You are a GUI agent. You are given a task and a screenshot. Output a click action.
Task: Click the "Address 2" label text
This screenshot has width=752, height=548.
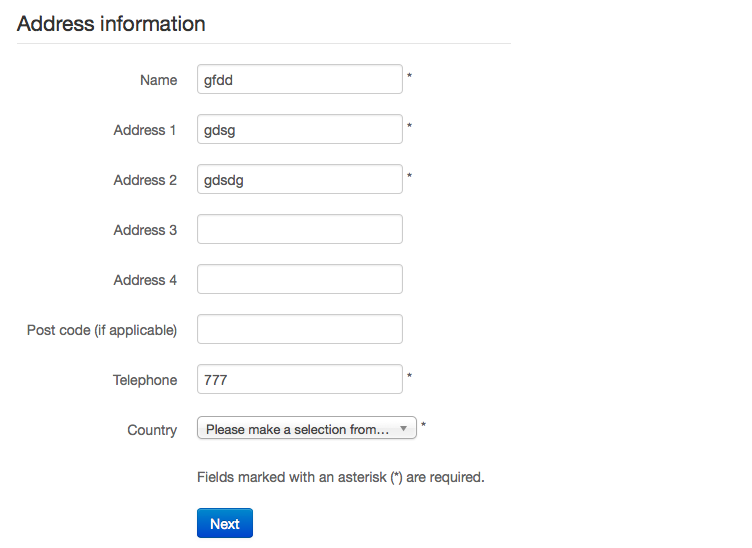pos(145,180)
